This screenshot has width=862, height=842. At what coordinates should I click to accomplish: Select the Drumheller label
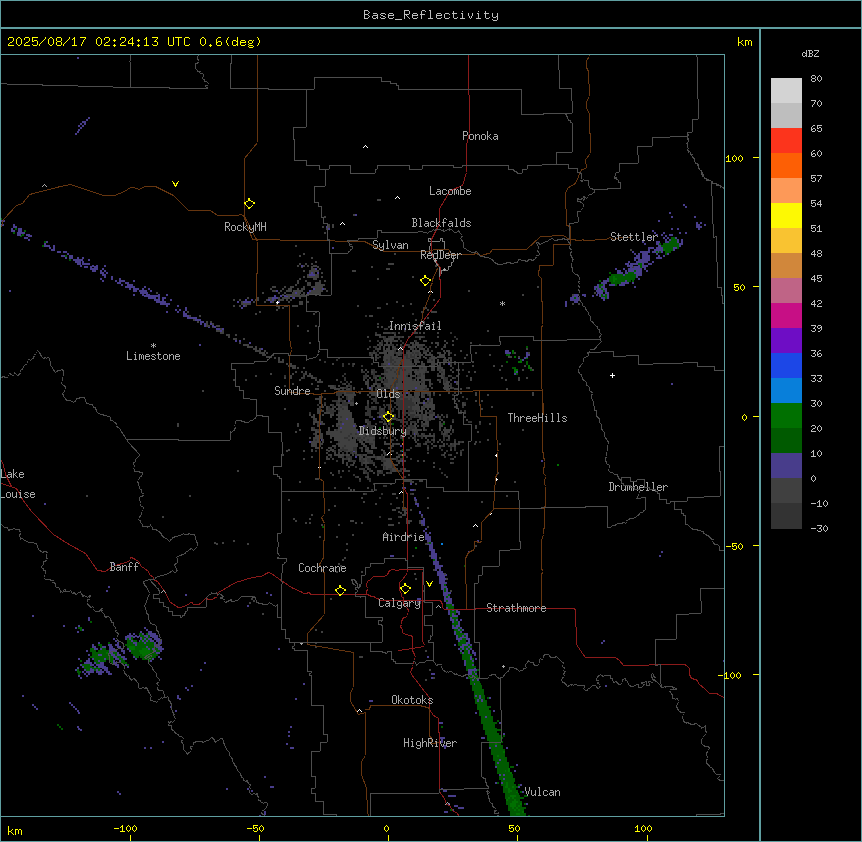[x=638, y=487]
